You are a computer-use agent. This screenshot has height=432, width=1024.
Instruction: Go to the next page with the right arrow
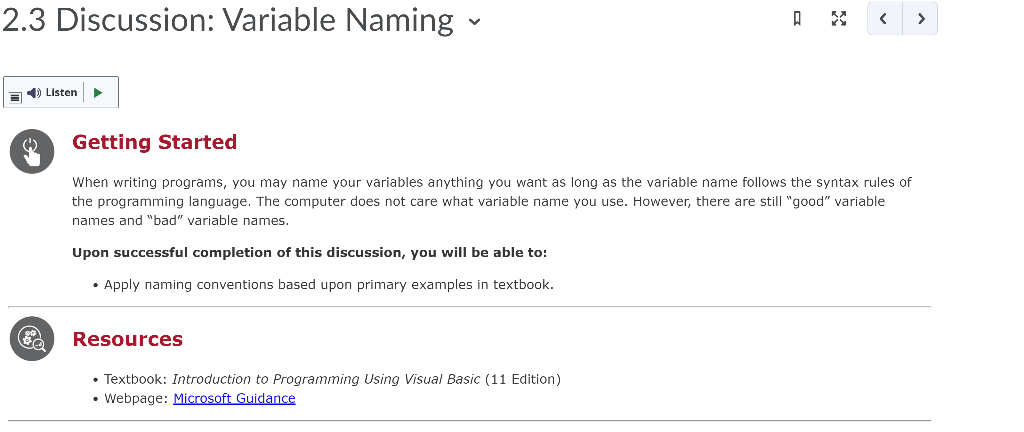tap(921, 18)
